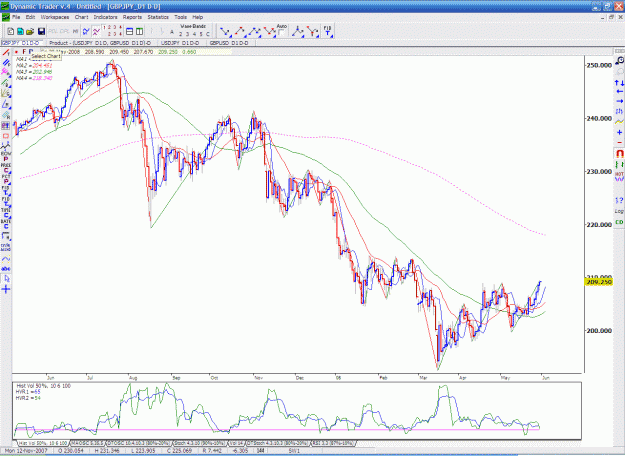Select the DT Stoch indicator tab
625x456 pixels.
pos(278,443)
